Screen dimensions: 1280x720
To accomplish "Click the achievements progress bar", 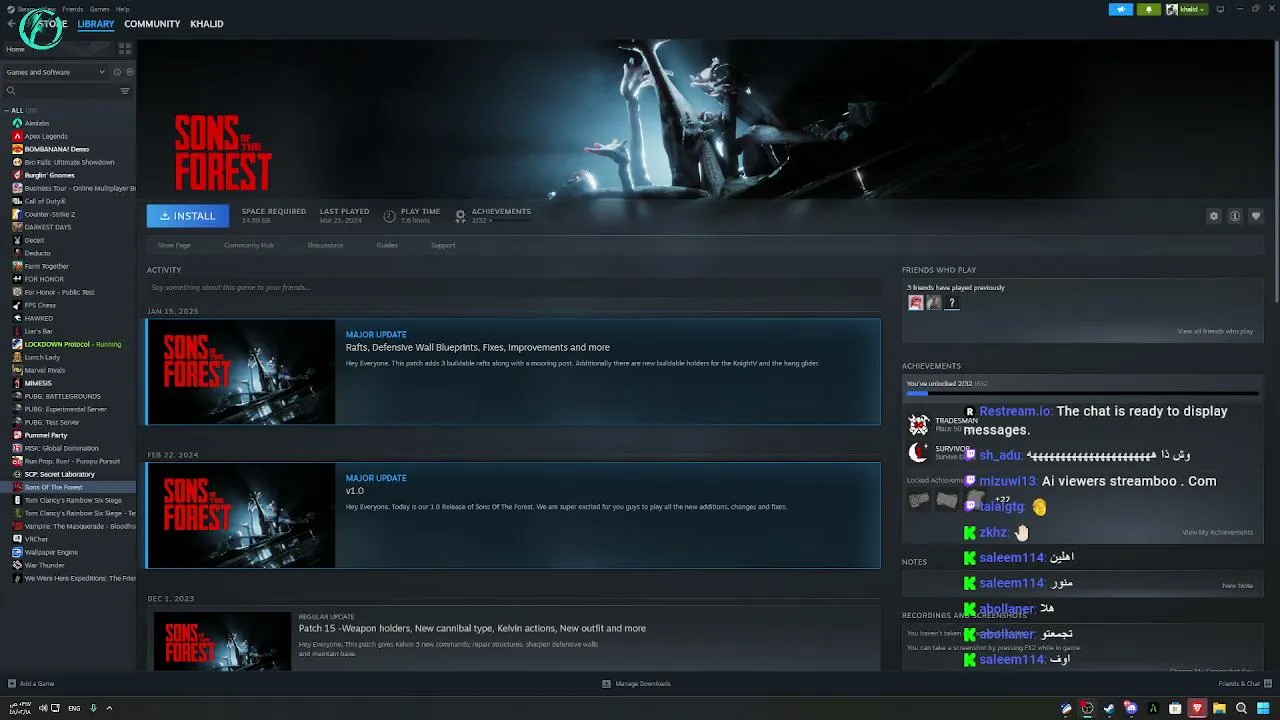I will tap(1082, 393).
